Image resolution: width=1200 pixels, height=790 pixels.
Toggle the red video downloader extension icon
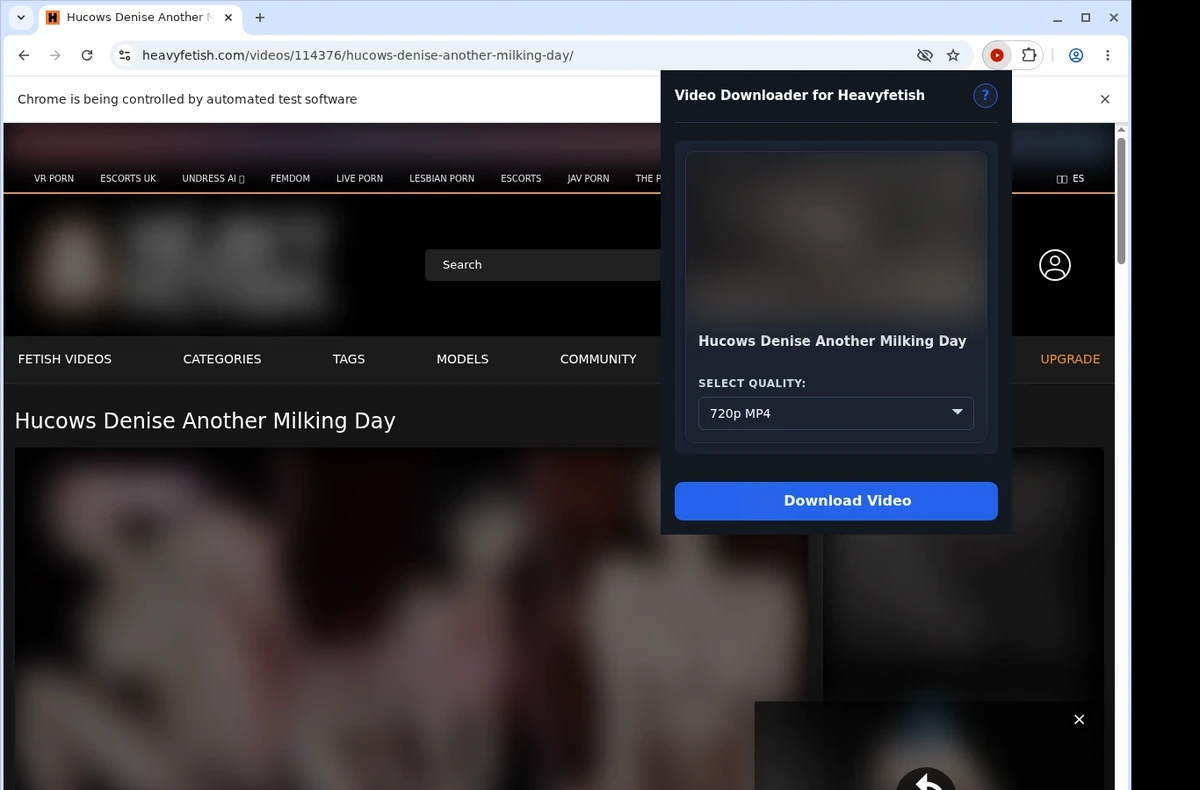pos(997,56)
